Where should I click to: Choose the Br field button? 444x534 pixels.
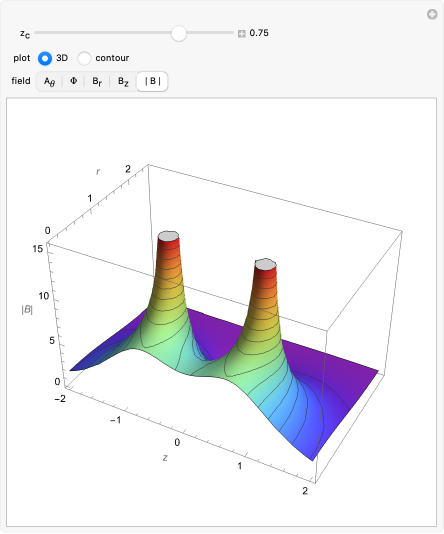97,81
